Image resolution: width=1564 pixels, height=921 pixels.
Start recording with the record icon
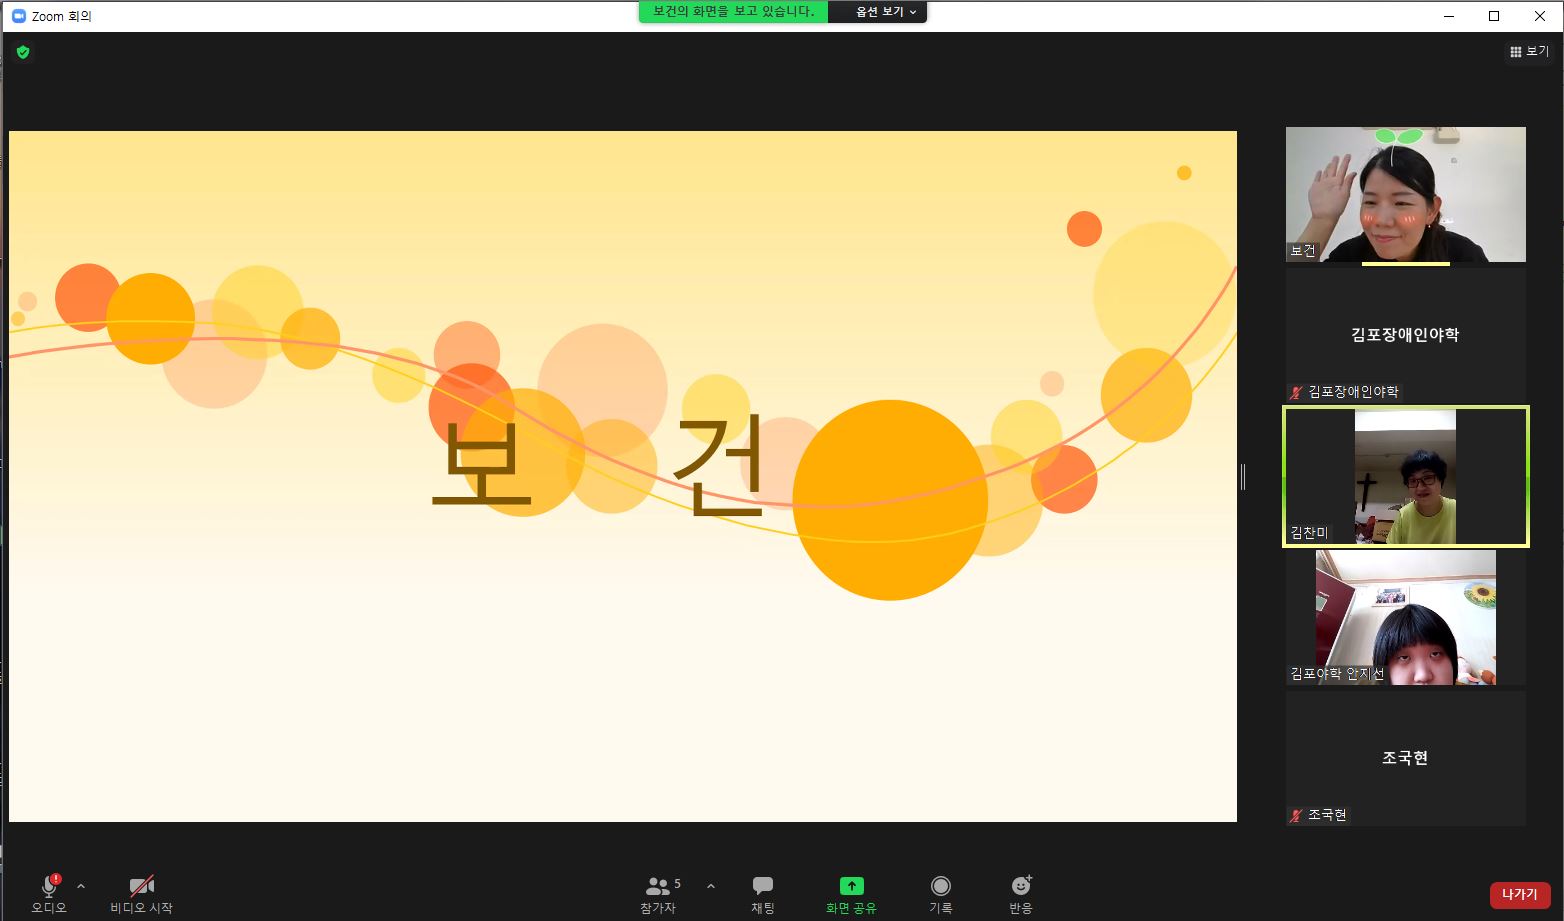[940, 885]
